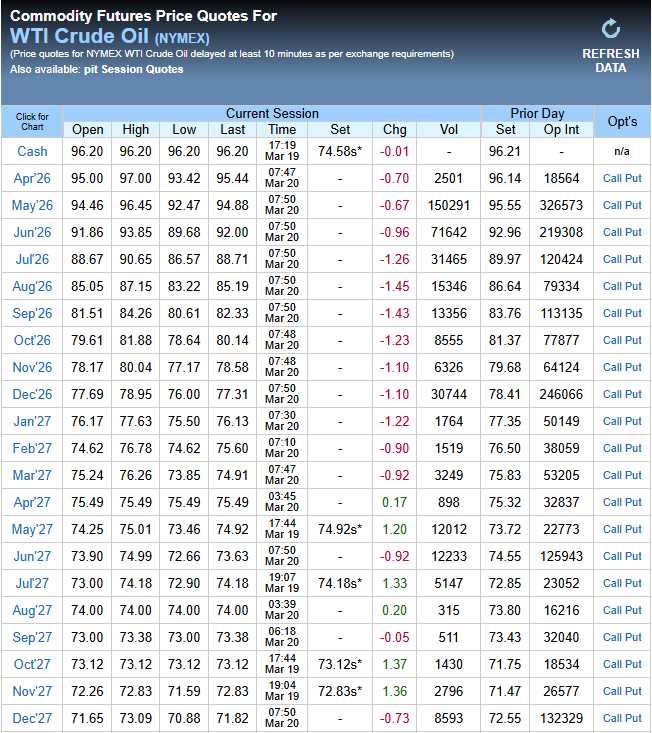View the Dec'27 contract chart
Screen dimensions: 652x733
coord(32,718)
